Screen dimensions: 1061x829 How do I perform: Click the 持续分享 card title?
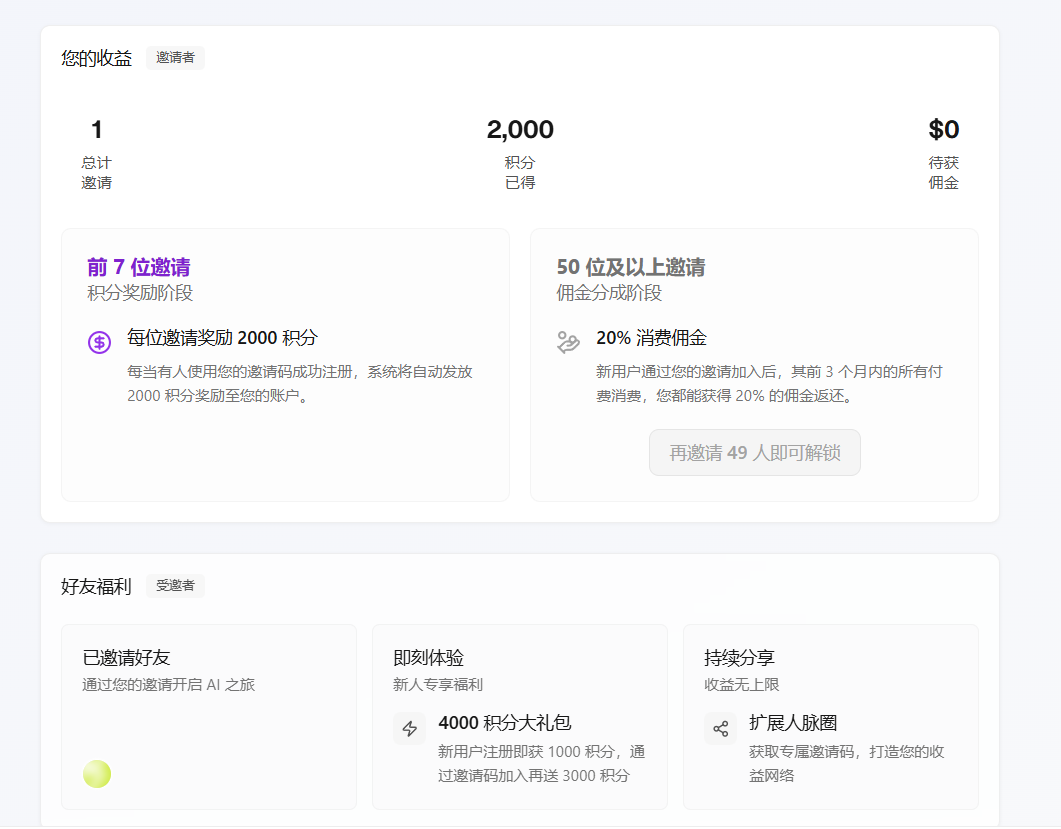pyautogui.click(x=739, y=658)
